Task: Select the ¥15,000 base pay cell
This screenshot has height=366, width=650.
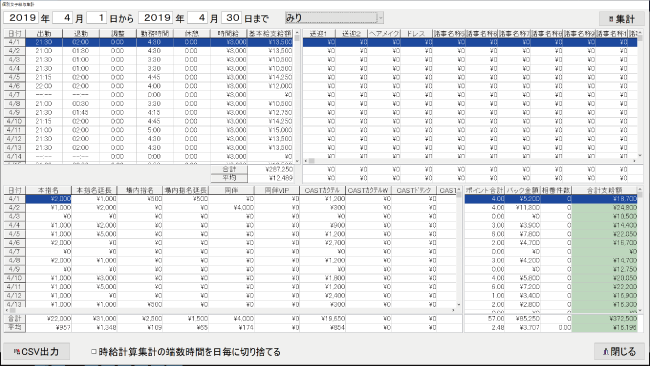Action: pos(270,130)
